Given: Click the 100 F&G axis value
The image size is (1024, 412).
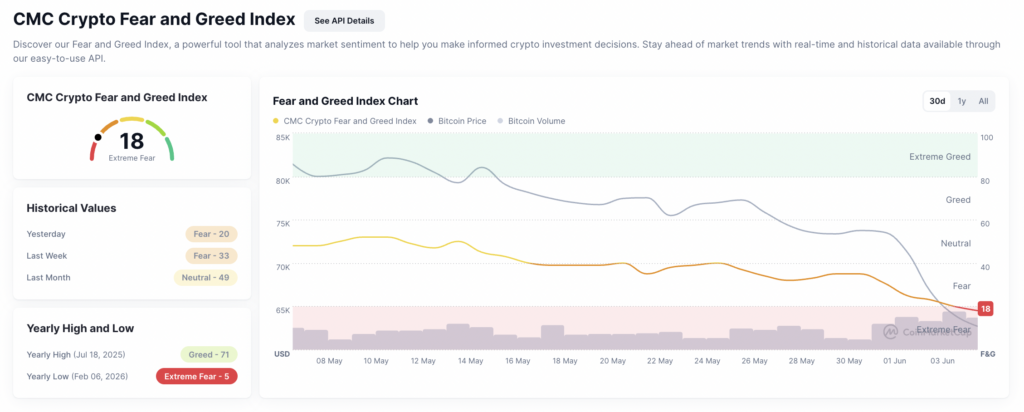Looking at the screenshot, I should click(x=987, y=138).
